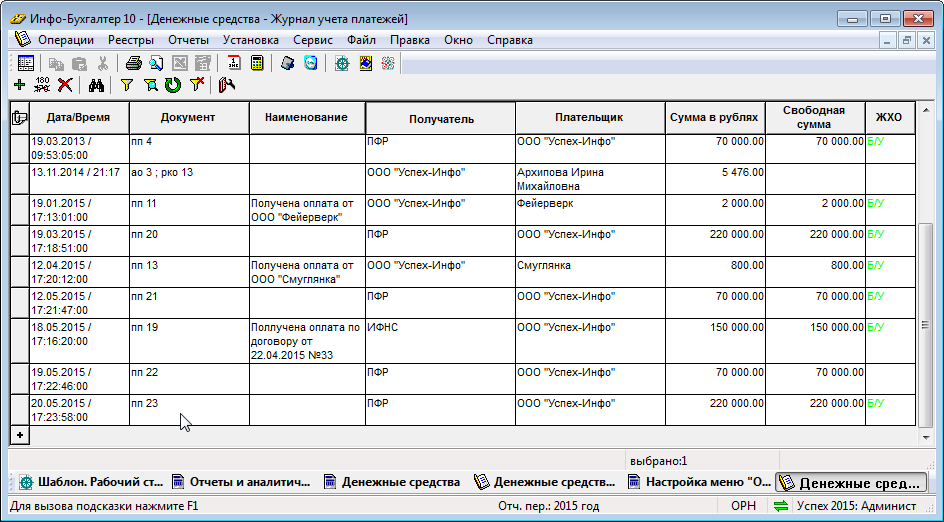Switch to 'Шаблон. Рабочий ст...' window tab
The height and width of the screenshot is (522, 944).
[x=90, y=482]
